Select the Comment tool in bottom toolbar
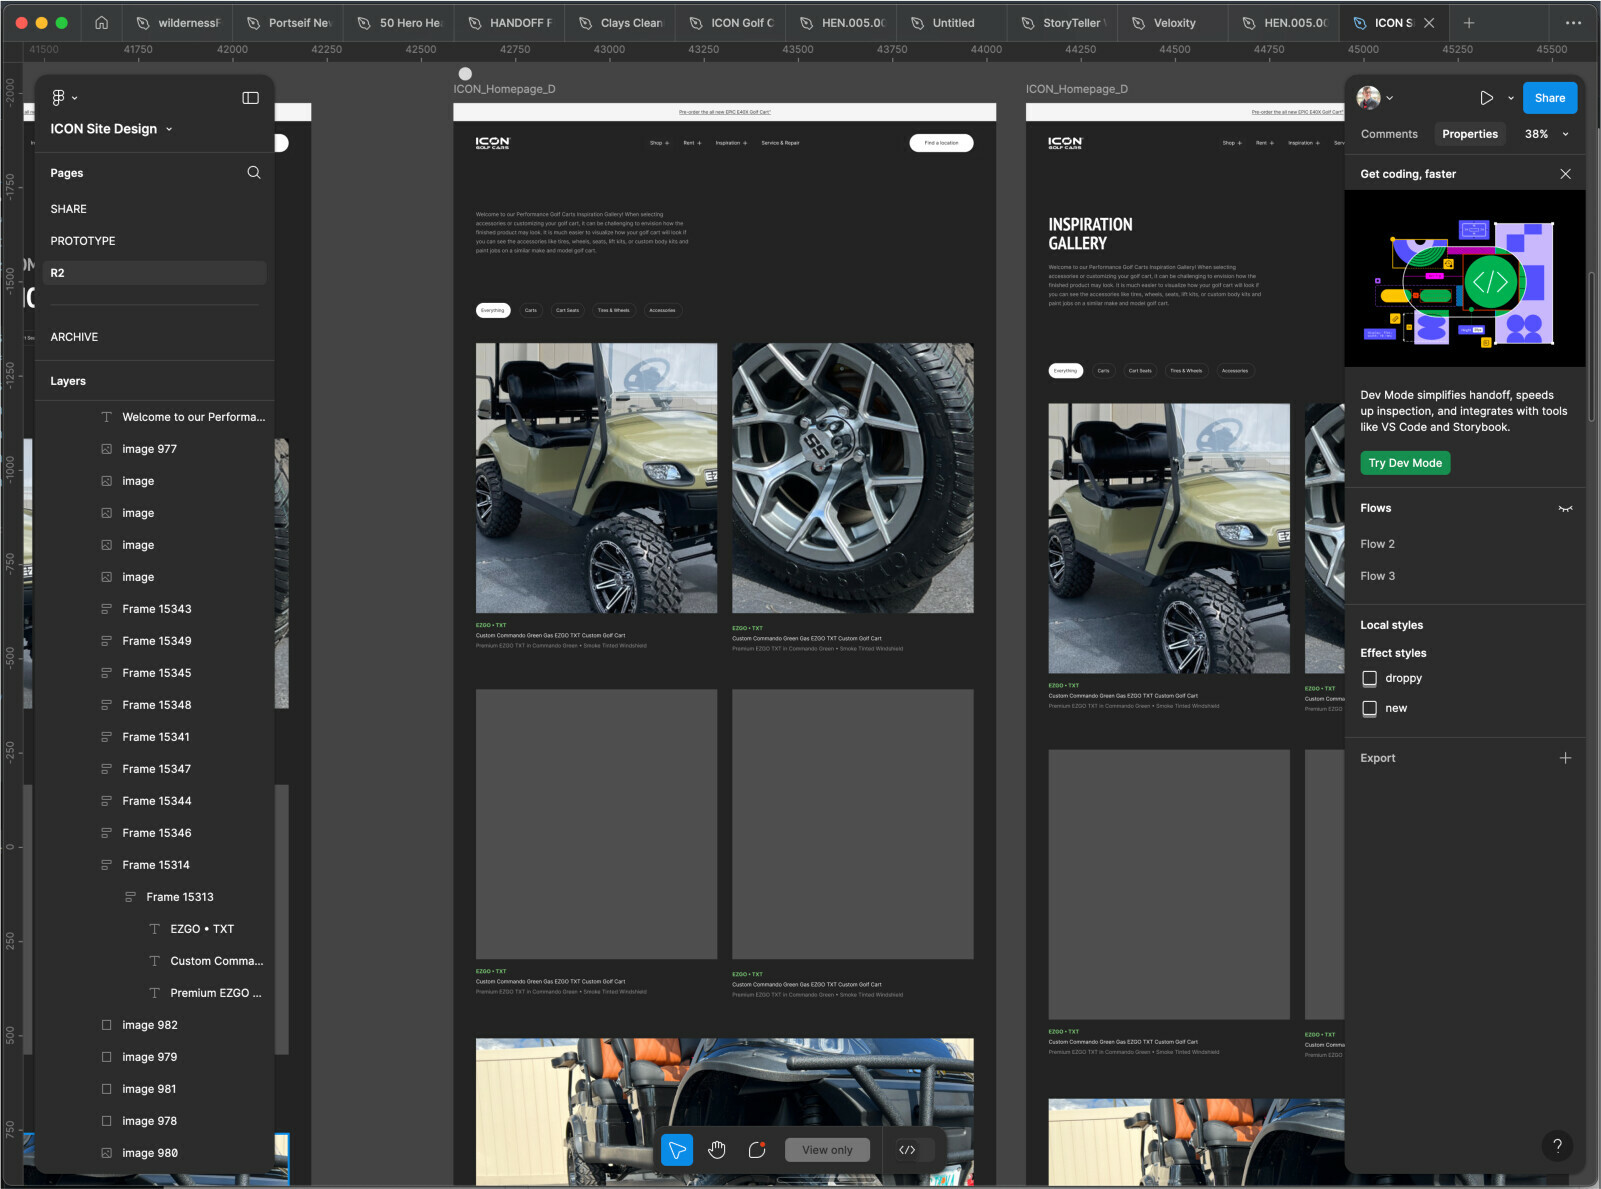Image resolution: width=1601 pixels, height=1189 pixels. [757, 1150]
